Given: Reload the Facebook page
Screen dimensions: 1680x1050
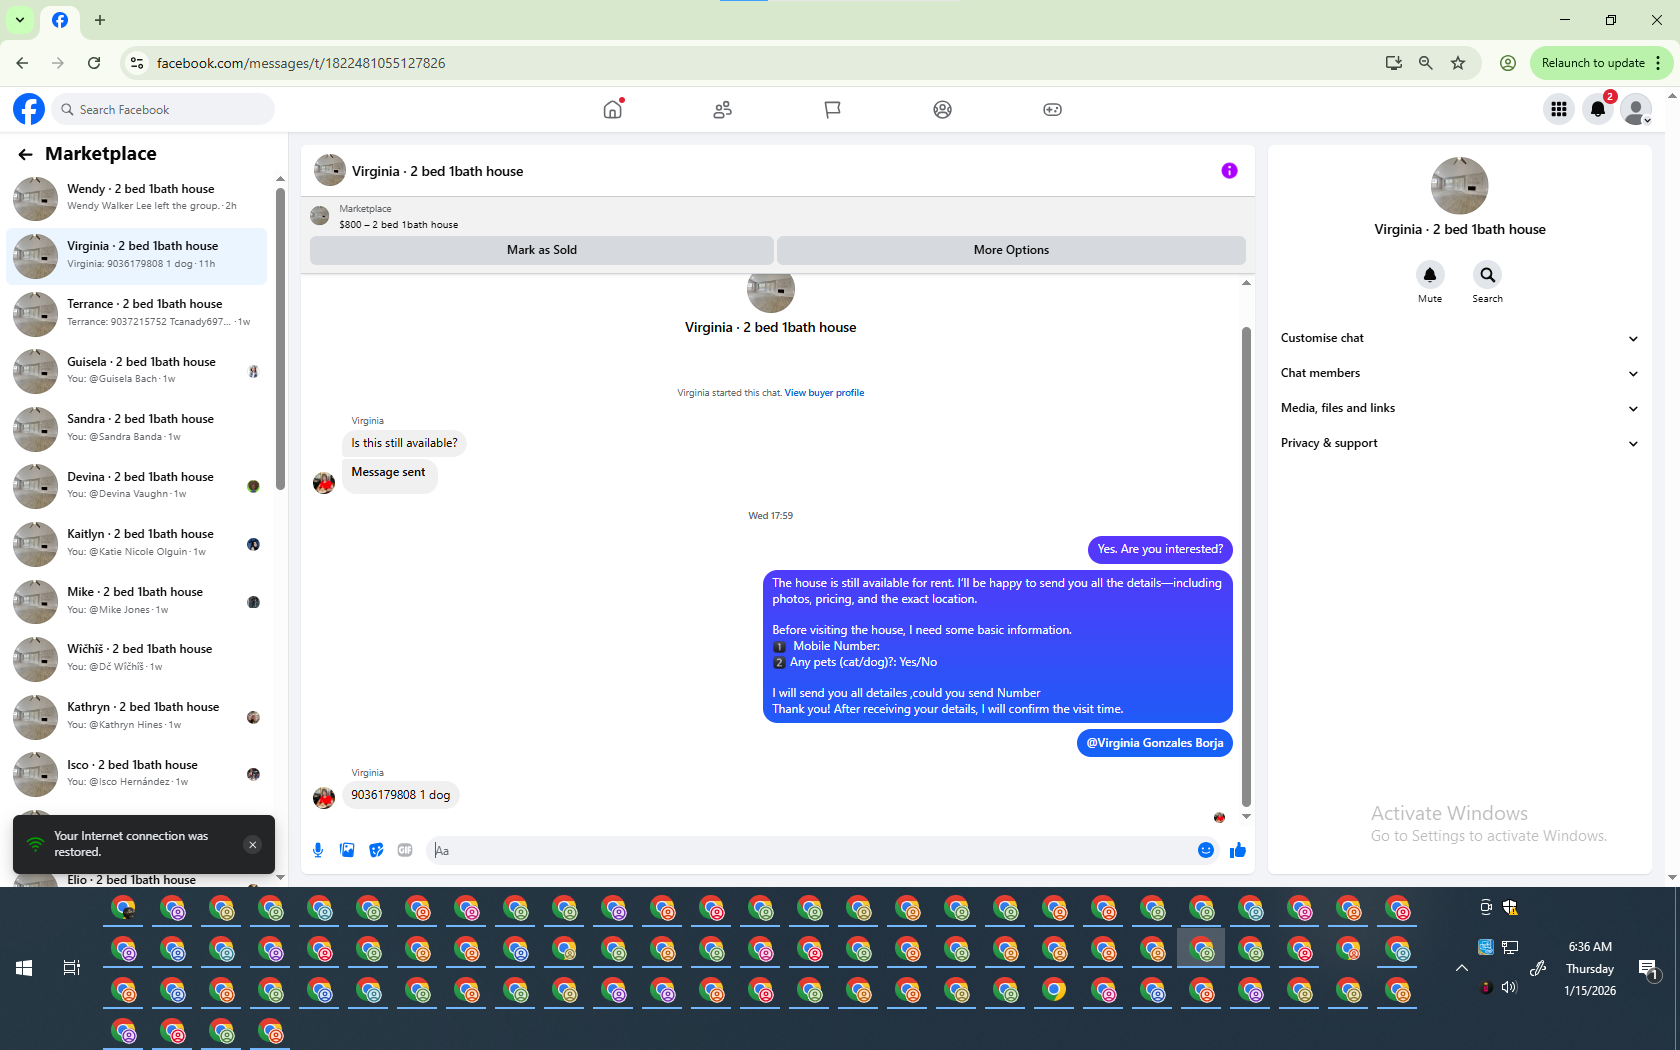Looking at the screenshot, I should [94, 63].
